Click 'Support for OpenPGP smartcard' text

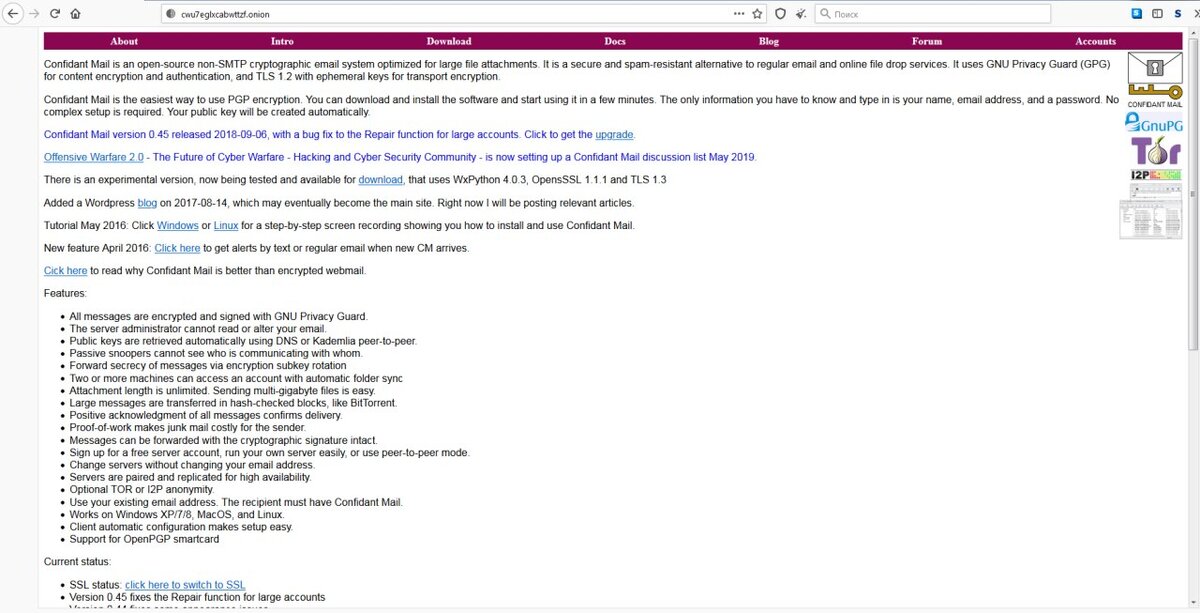(144, 539)
